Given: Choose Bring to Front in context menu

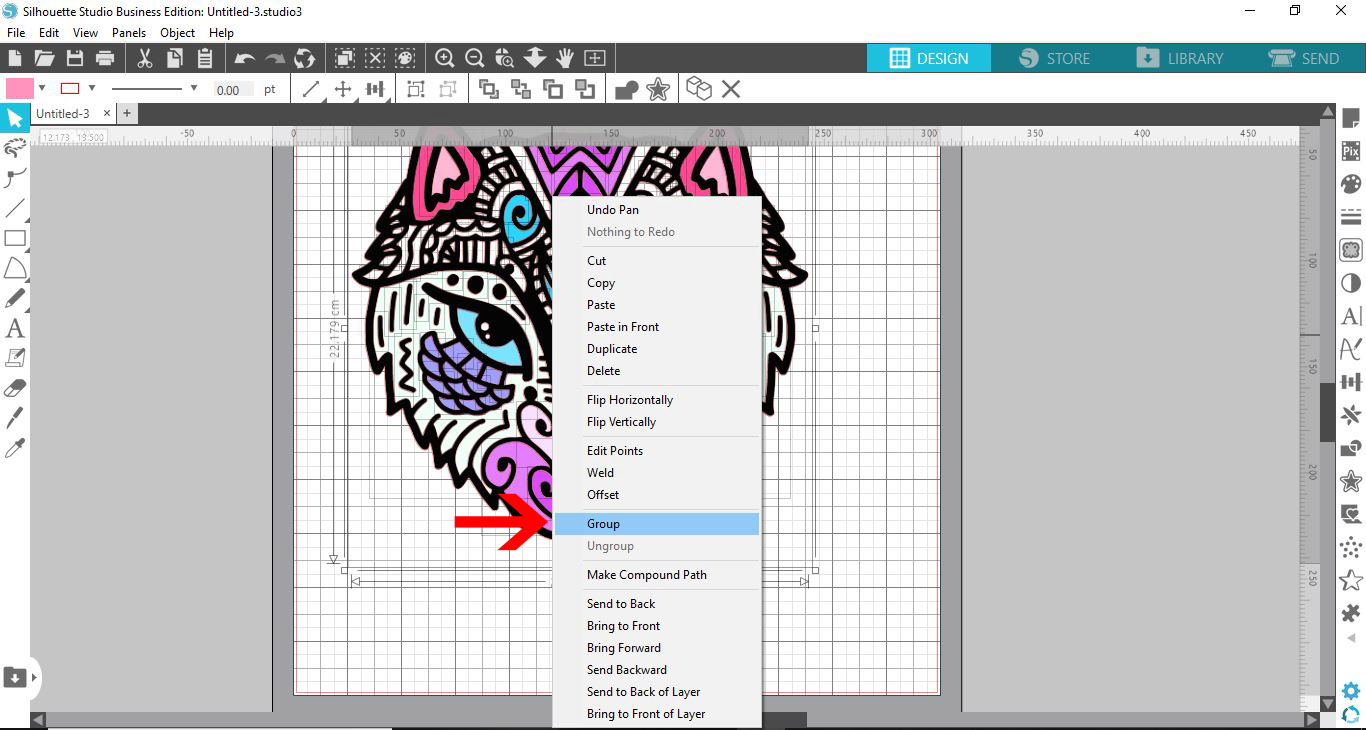Looking at the screenshot, I should pos(657,626).
